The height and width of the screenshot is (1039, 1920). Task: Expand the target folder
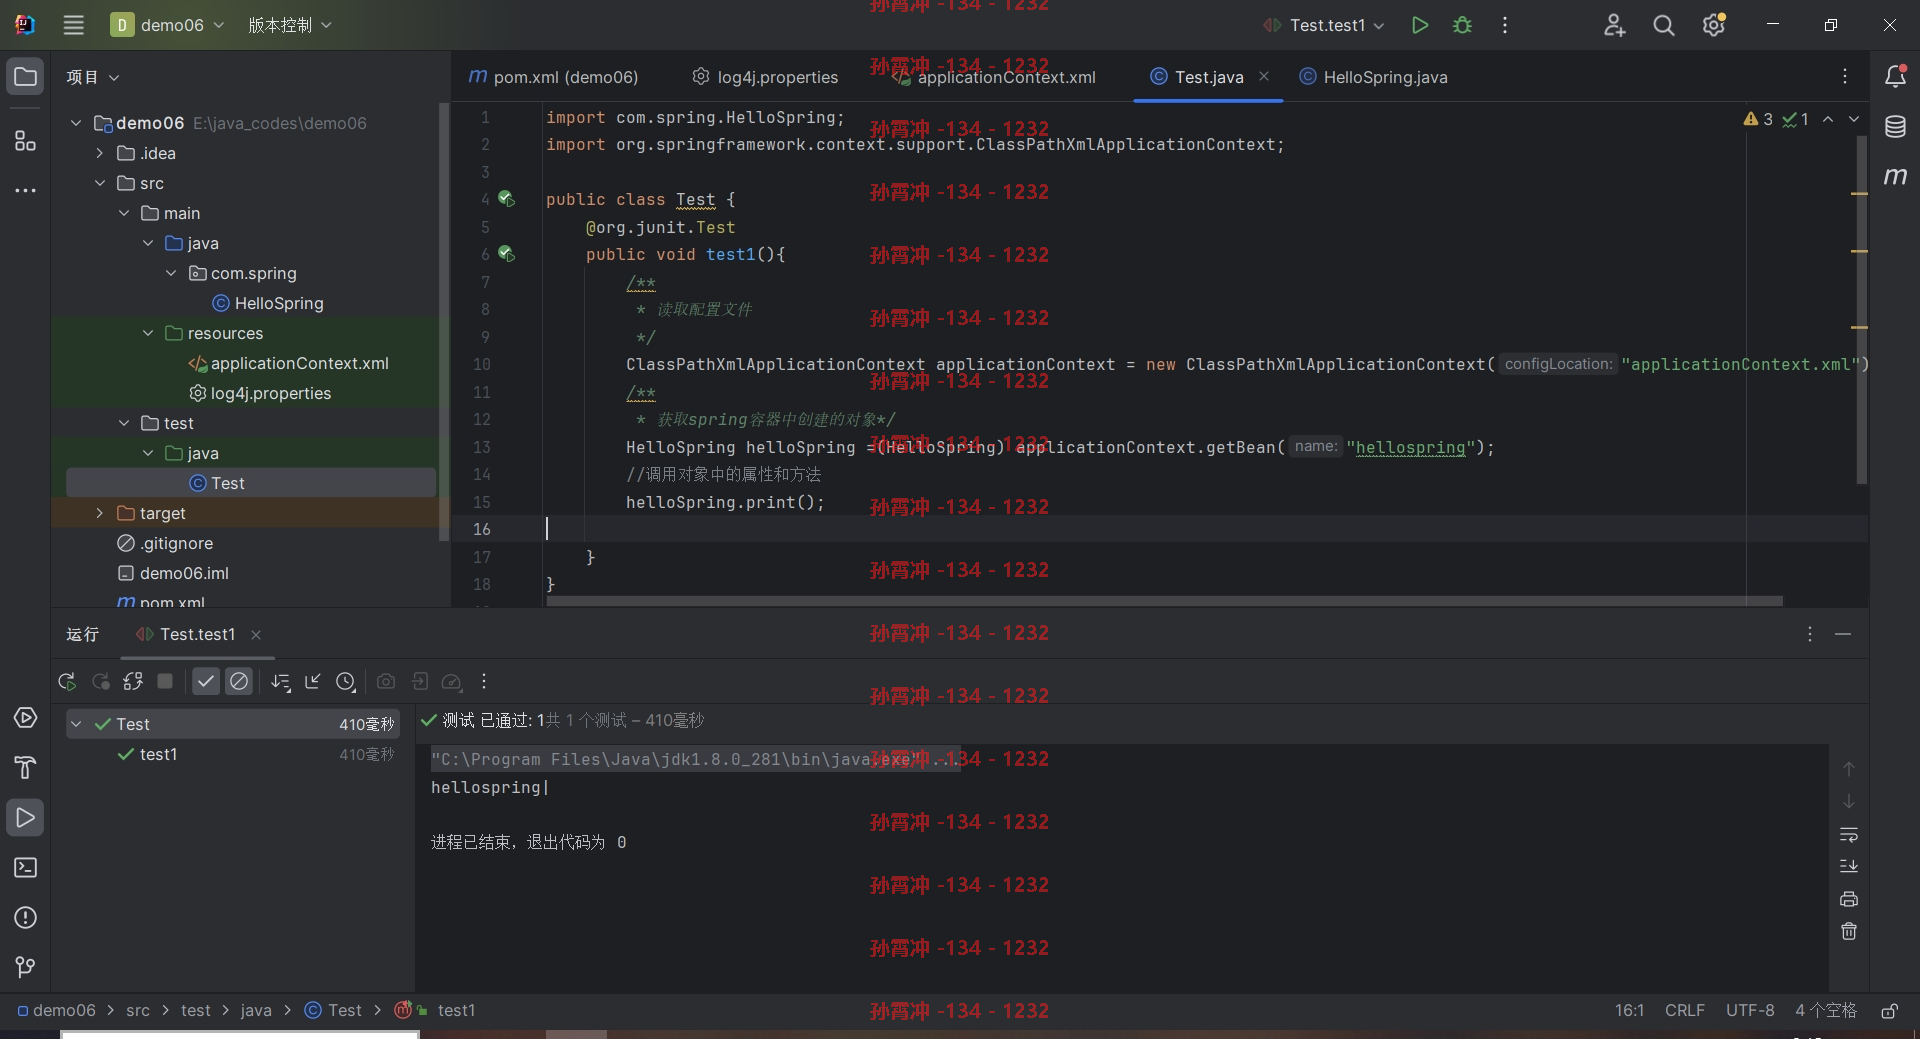coord(100,513)
